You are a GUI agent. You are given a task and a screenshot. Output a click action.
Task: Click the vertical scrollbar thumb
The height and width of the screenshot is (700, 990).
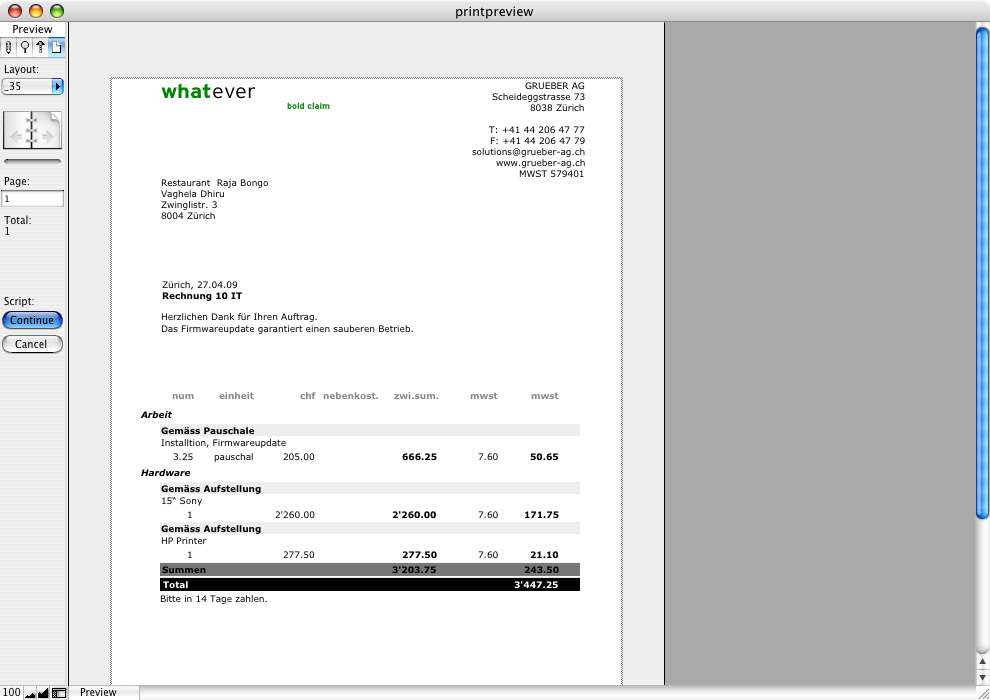(x=982, y=270)
